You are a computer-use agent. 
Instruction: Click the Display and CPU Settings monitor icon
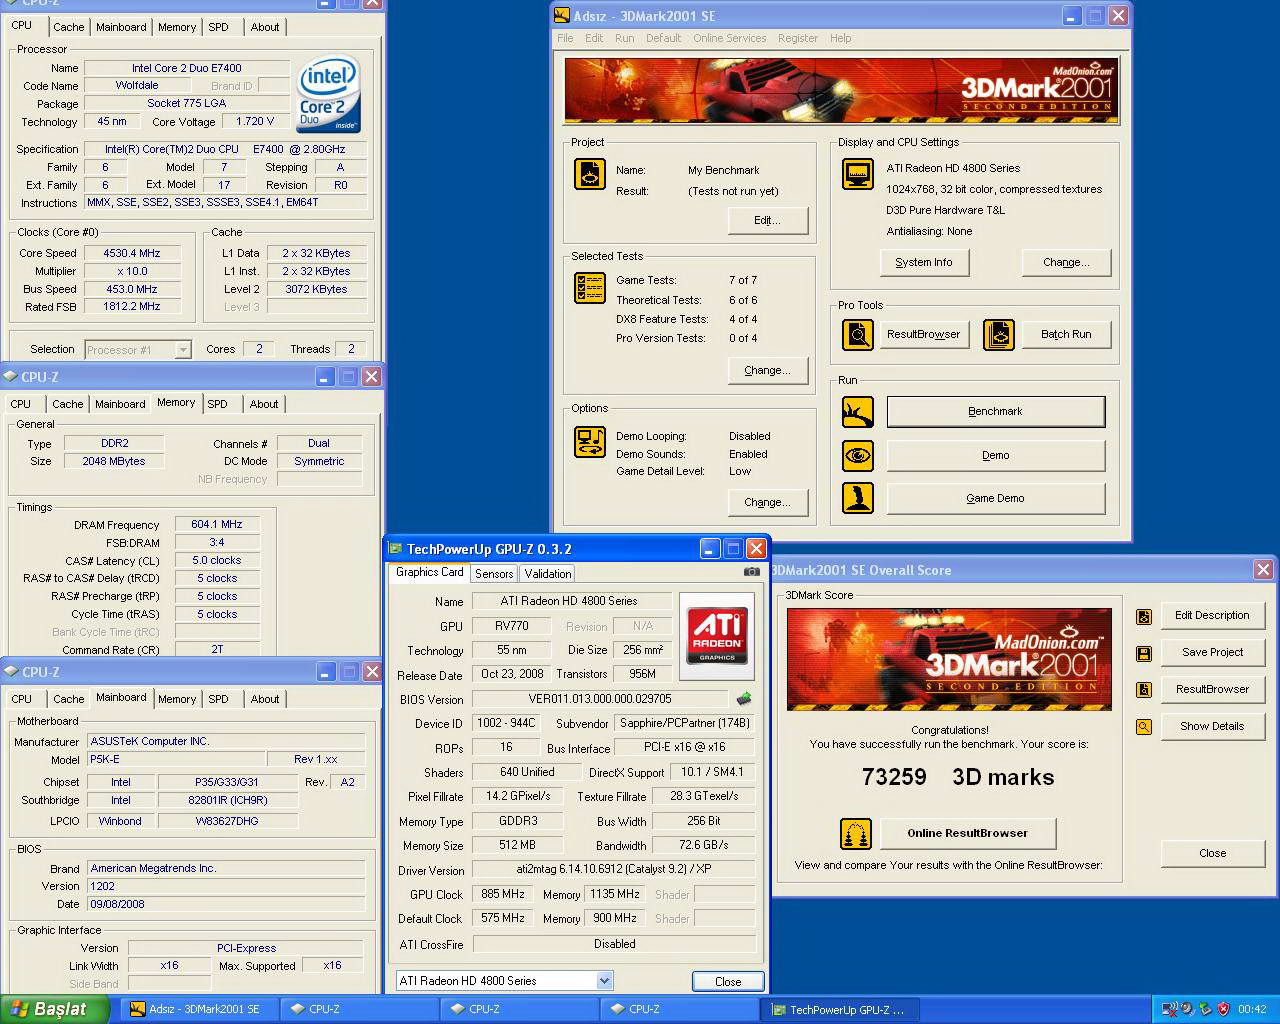pos(857,174)
